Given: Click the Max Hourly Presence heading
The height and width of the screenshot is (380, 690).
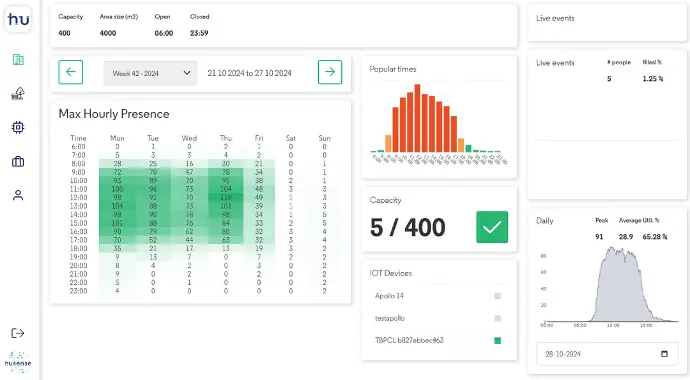Looking at the screenshot, I should pyautogui.click(x=114, y=114).
